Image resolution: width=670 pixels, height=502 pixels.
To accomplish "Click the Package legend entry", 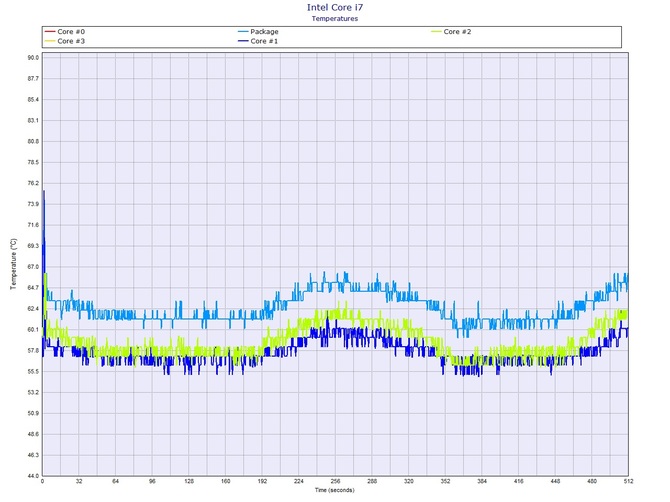I will 259,32.
